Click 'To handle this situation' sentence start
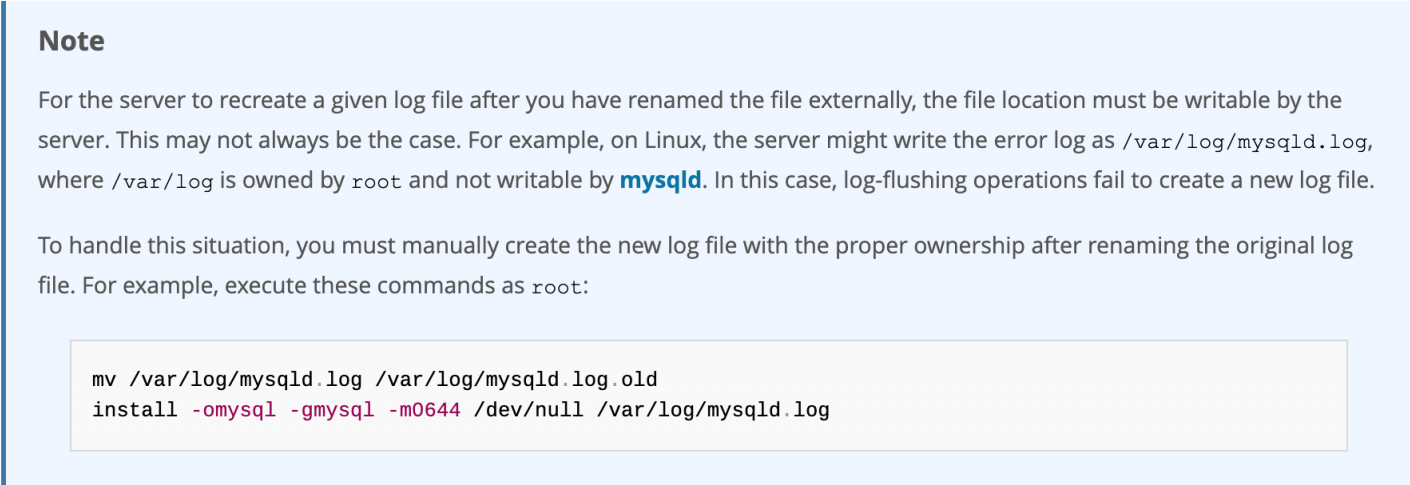The image size is (1410, 485). 135,245
